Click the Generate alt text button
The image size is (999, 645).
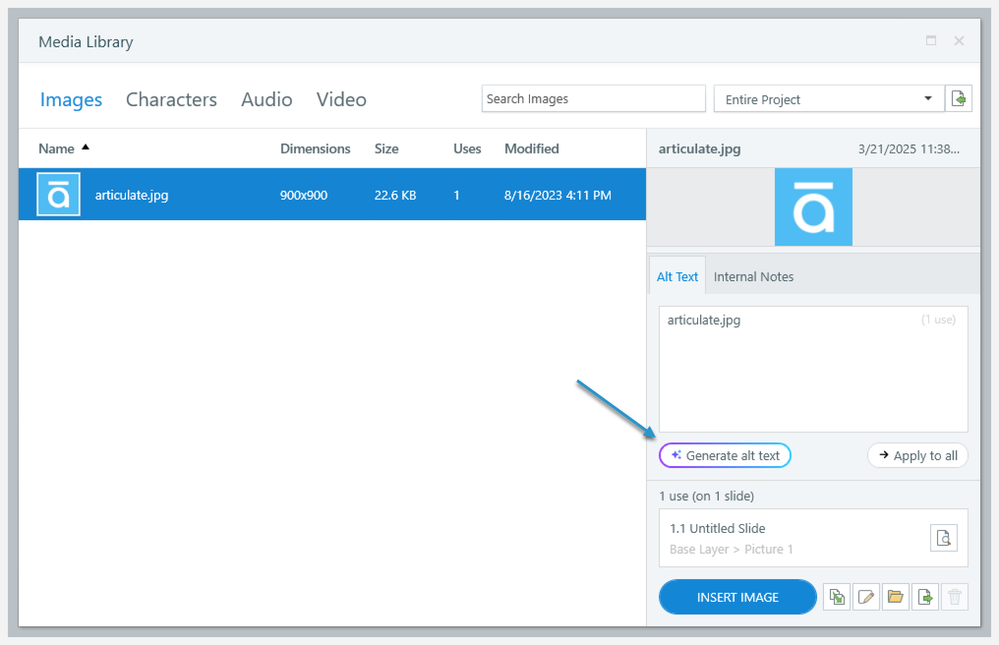(725, 455)
